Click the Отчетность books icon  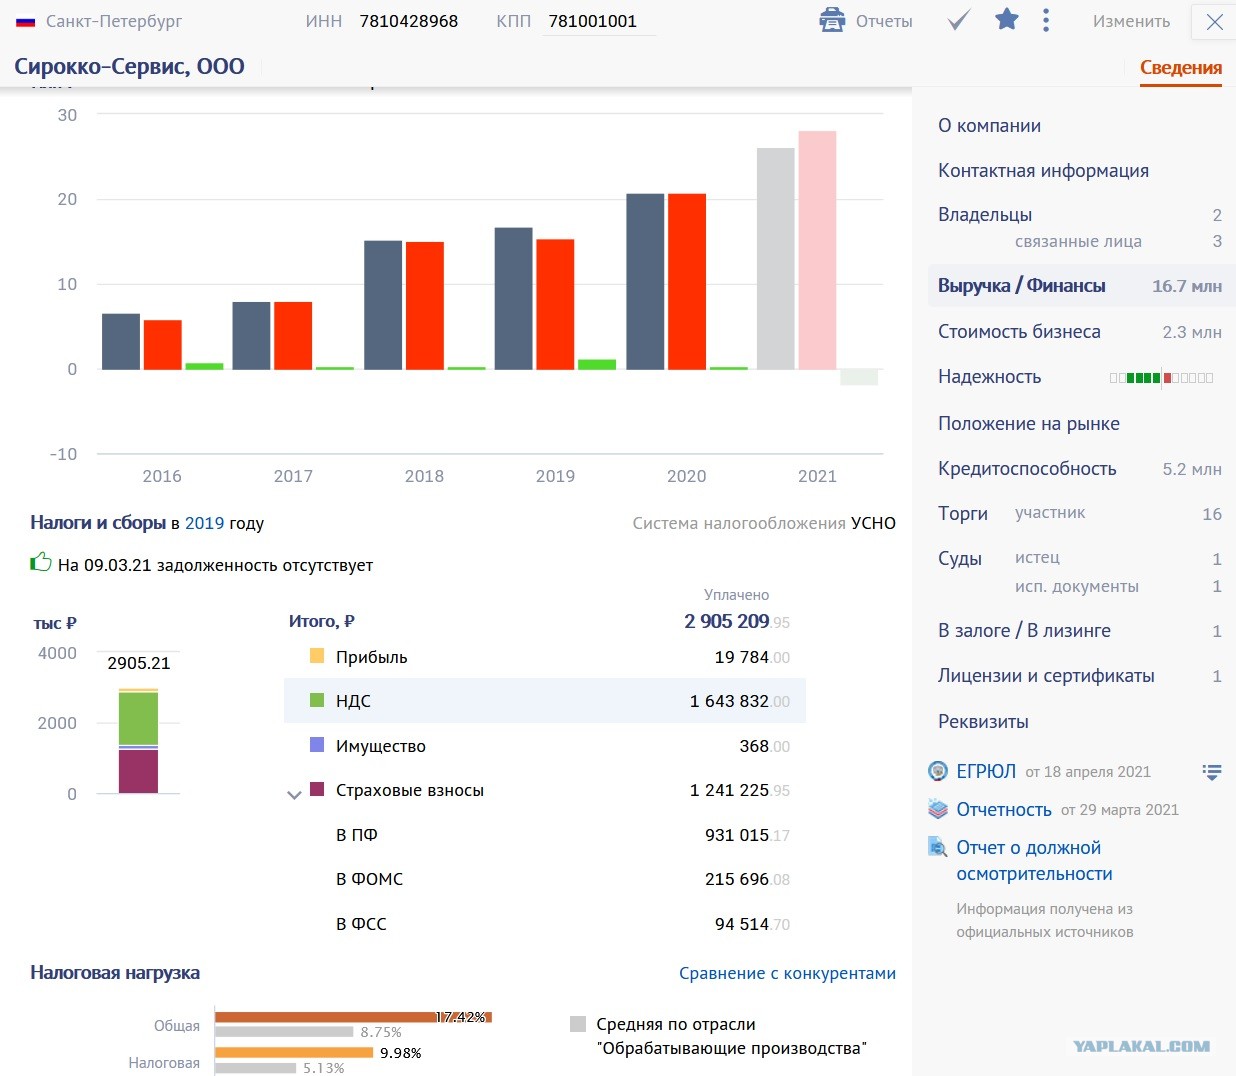click(x=938, y=809)
